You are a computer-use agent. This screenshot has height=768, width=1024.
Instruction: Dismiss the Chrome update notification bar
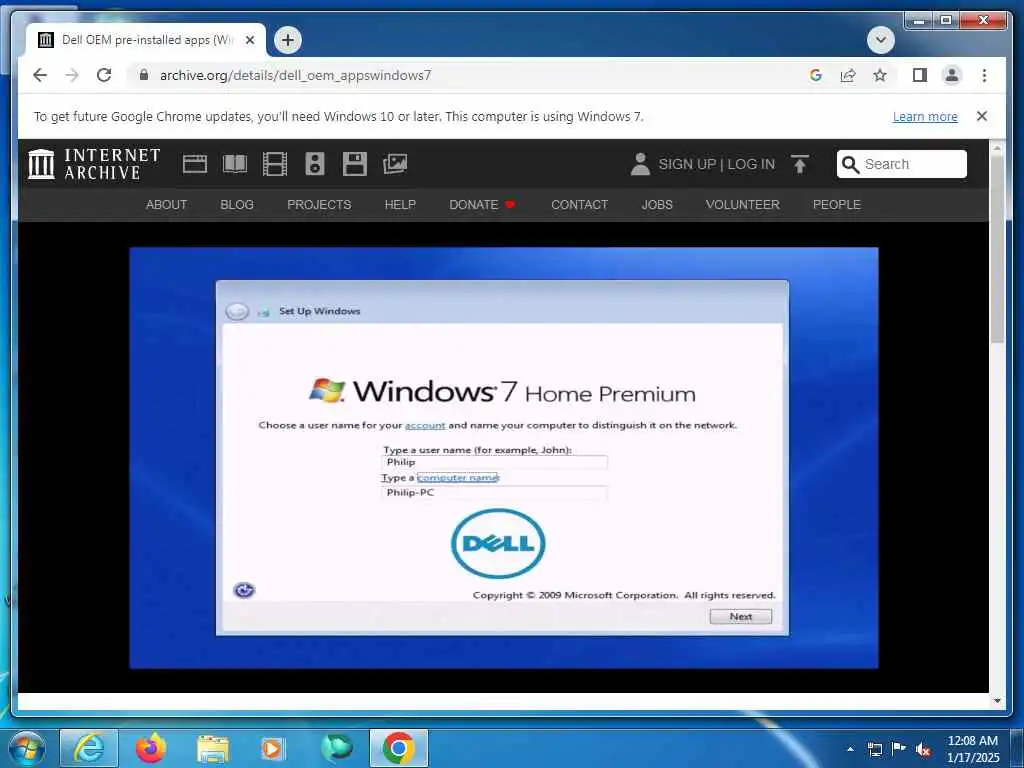coord(982,116)
